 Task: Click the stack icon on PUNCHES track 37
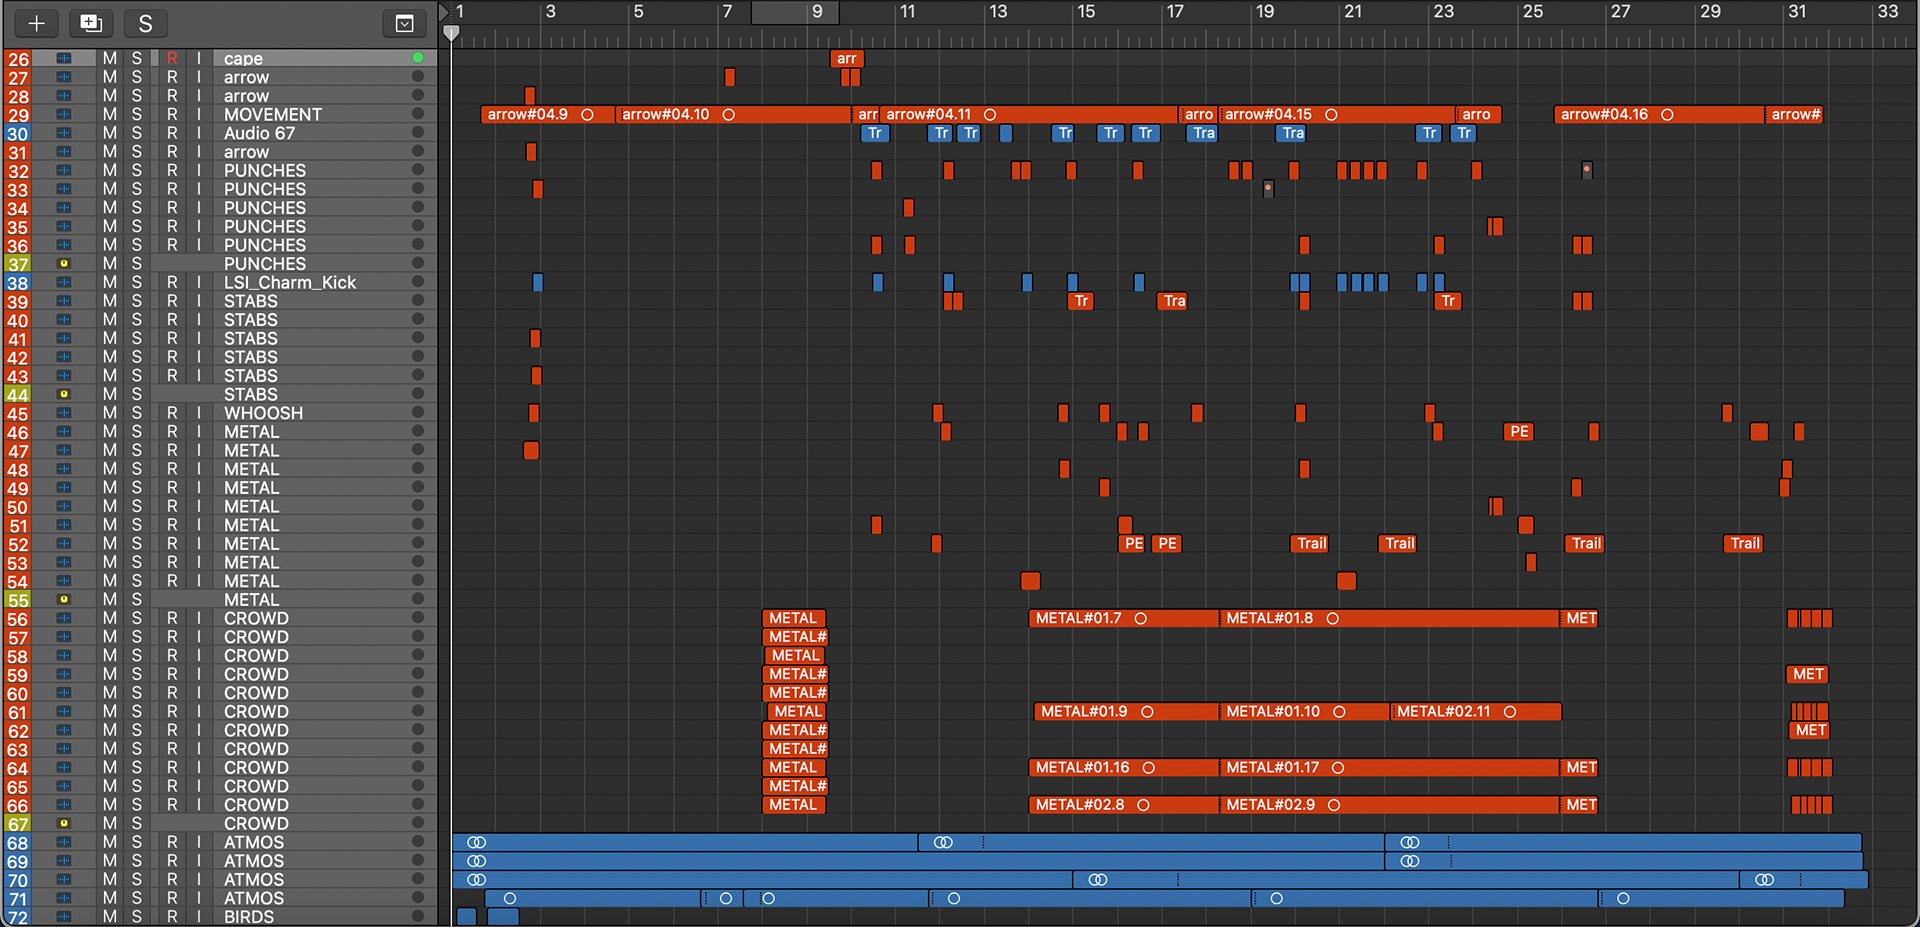pos(64,264)
